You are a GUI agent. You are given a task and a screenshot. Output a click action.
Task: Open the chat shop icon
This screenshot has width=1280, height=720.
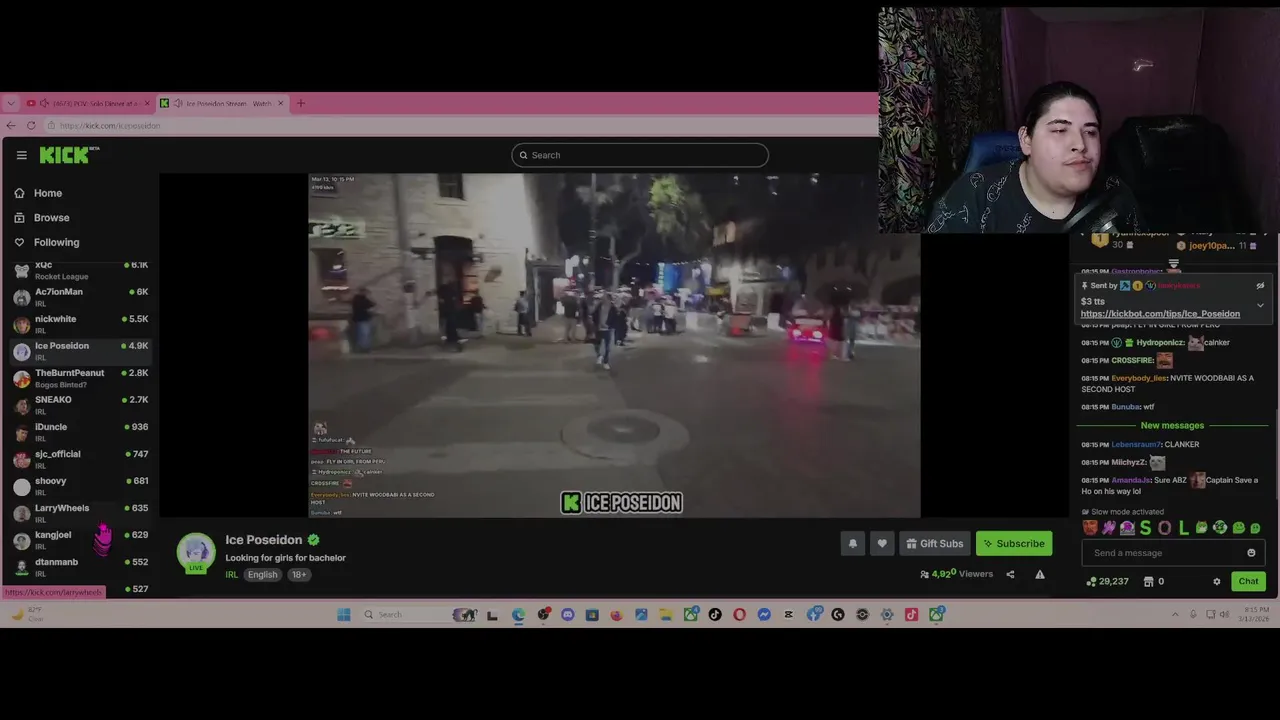click(1149, 581)
